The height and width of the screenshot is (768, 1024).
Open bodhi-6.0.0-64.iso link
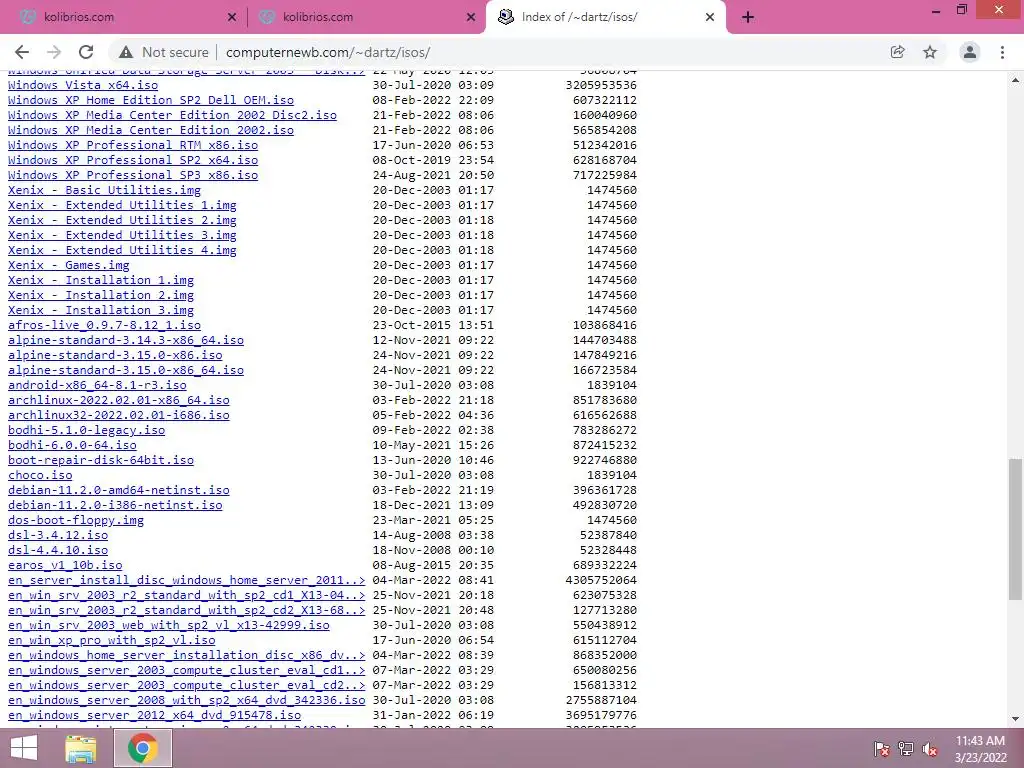click(x=72, y=445)
